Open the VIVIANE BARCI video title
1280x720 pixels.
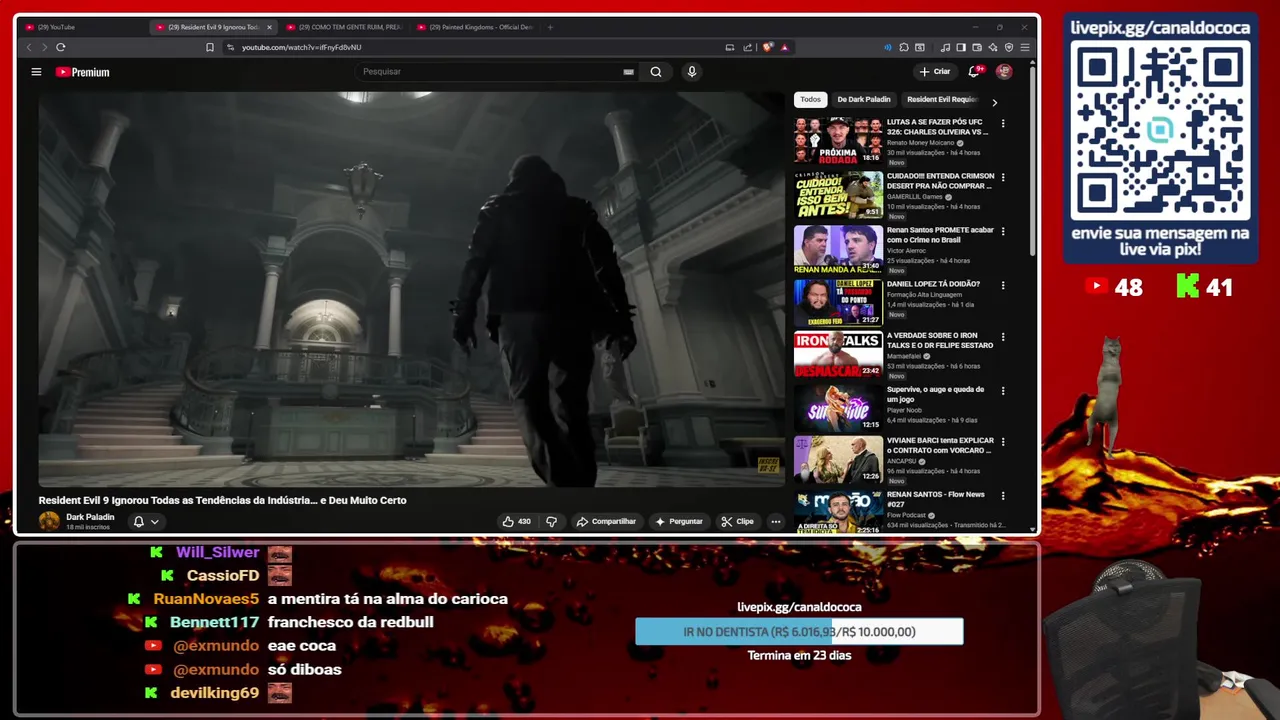[940, 445]
